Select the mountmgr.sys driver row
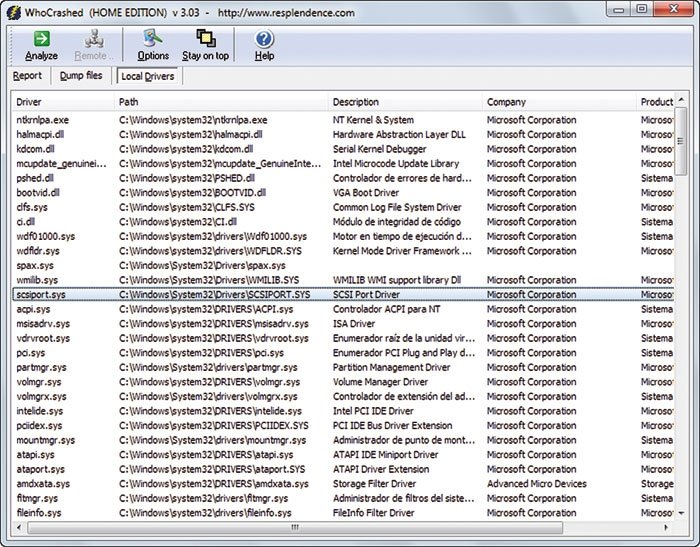 (343, 440)
